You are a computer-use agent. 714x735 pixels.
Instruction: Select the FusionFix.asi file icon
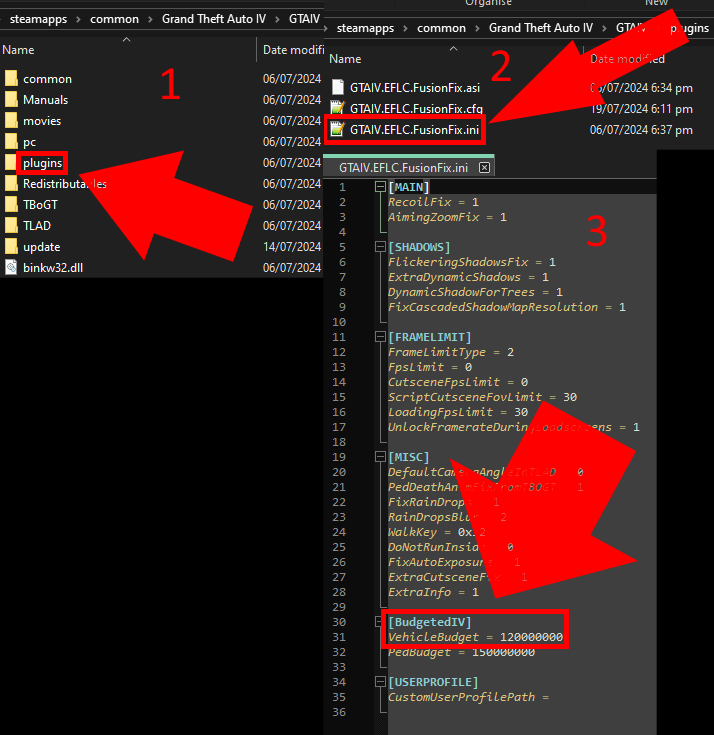click(338, 87)
